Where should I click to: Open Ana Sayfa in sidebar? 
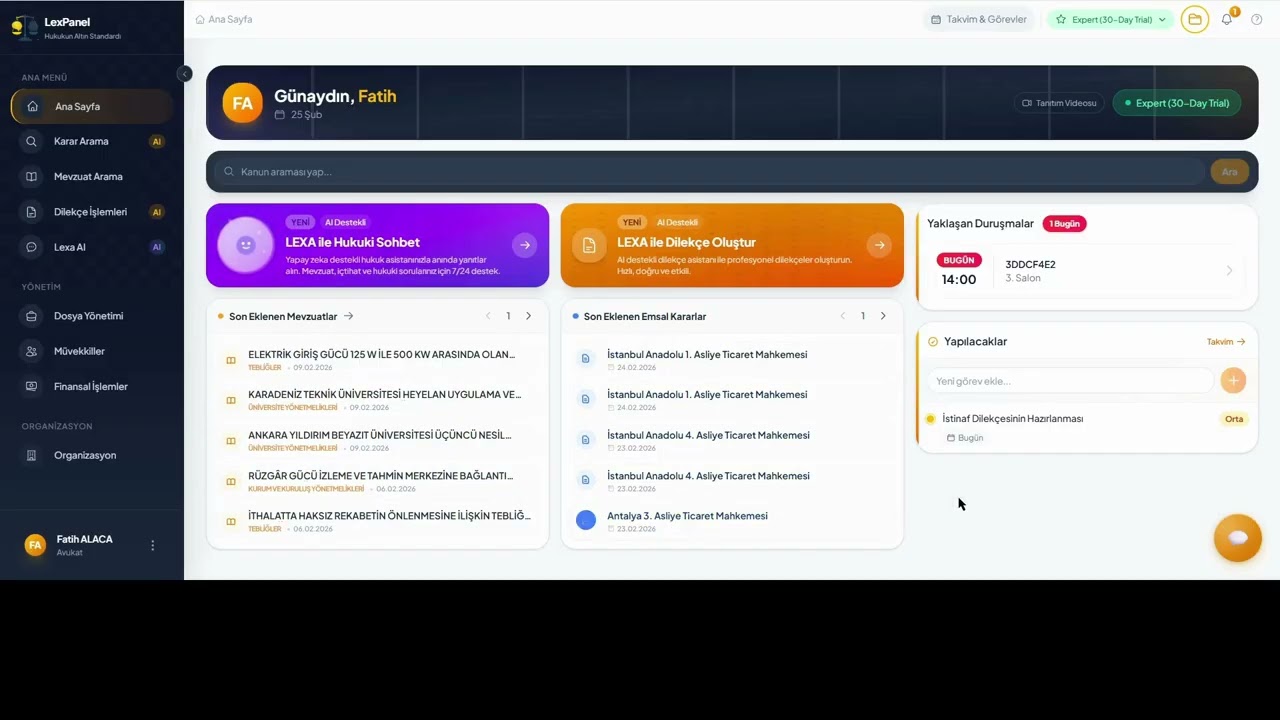[92, 106]
